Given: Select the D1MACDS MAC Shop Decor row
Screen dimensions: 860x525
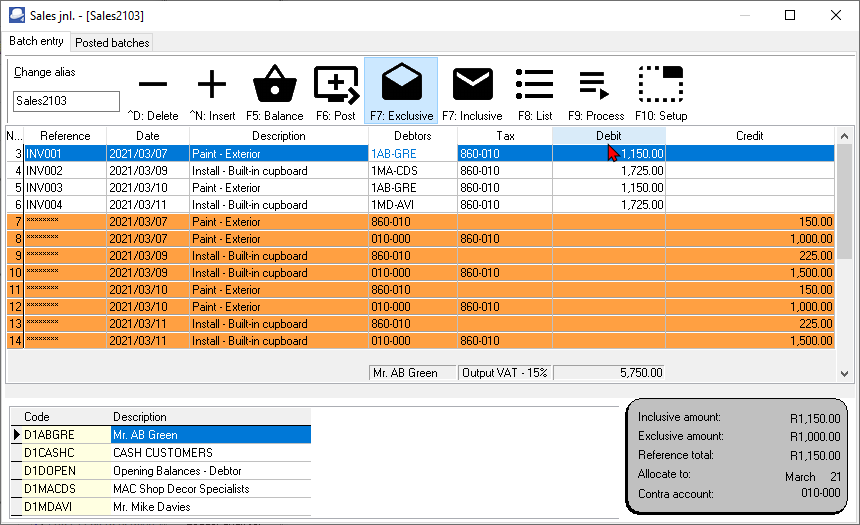Looking at the screenshot, I should coord(161,489).
